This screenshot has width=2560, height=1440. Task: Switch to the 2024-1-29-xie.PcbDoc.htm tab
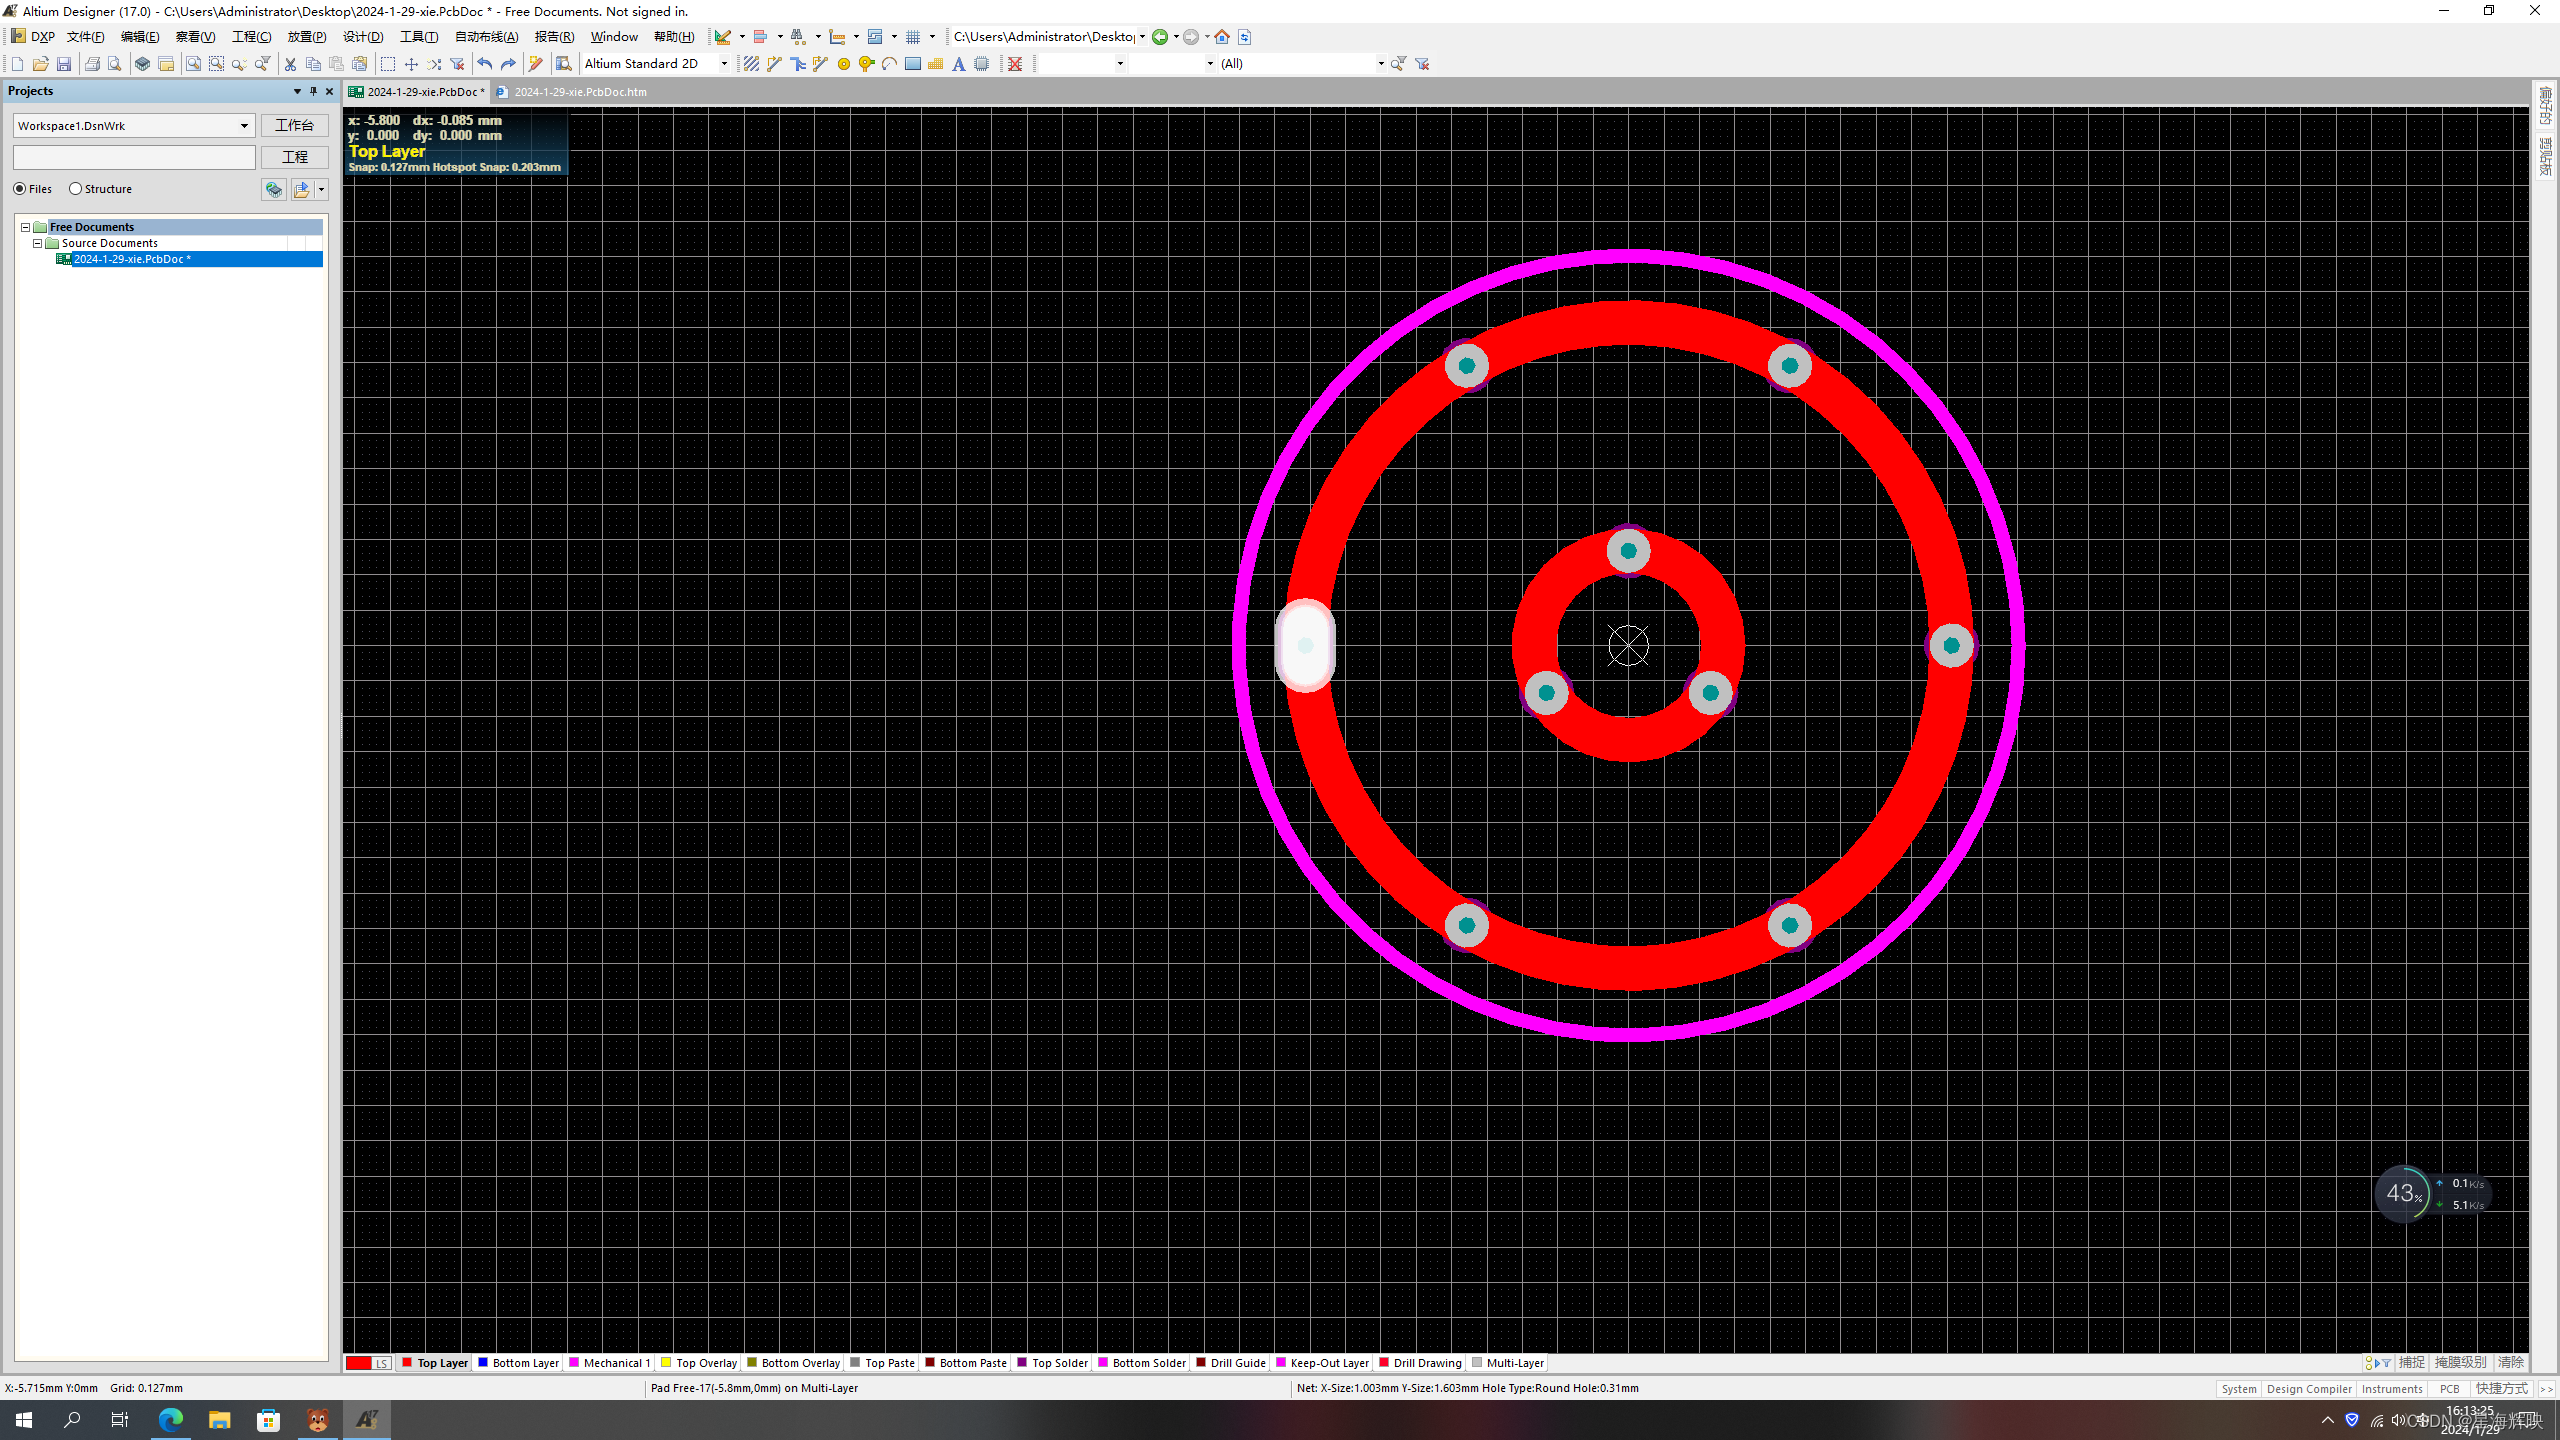(x=579, y=92)
